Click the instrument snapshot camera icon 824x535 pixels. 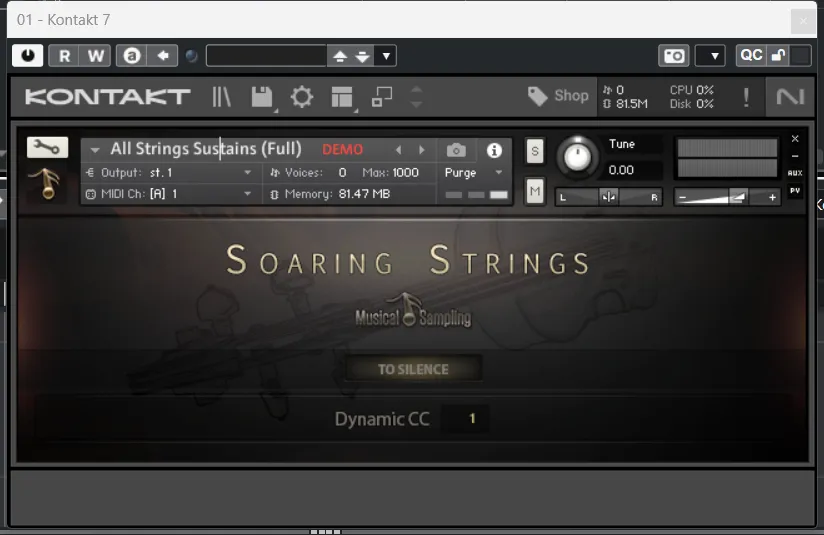point(456,151)
